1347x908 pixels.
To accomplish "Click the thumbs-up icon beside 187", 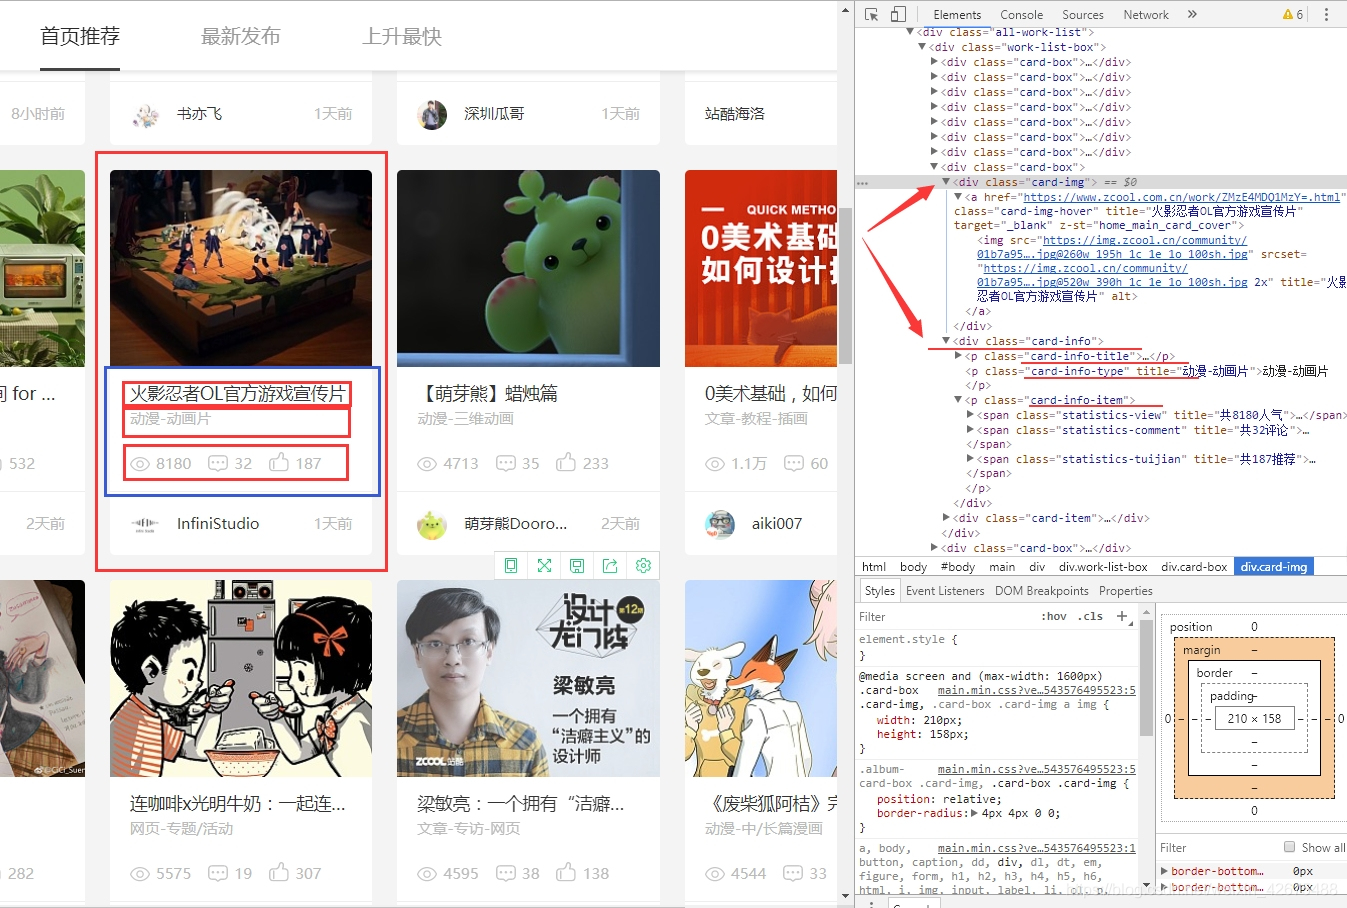I will point(279,462).
